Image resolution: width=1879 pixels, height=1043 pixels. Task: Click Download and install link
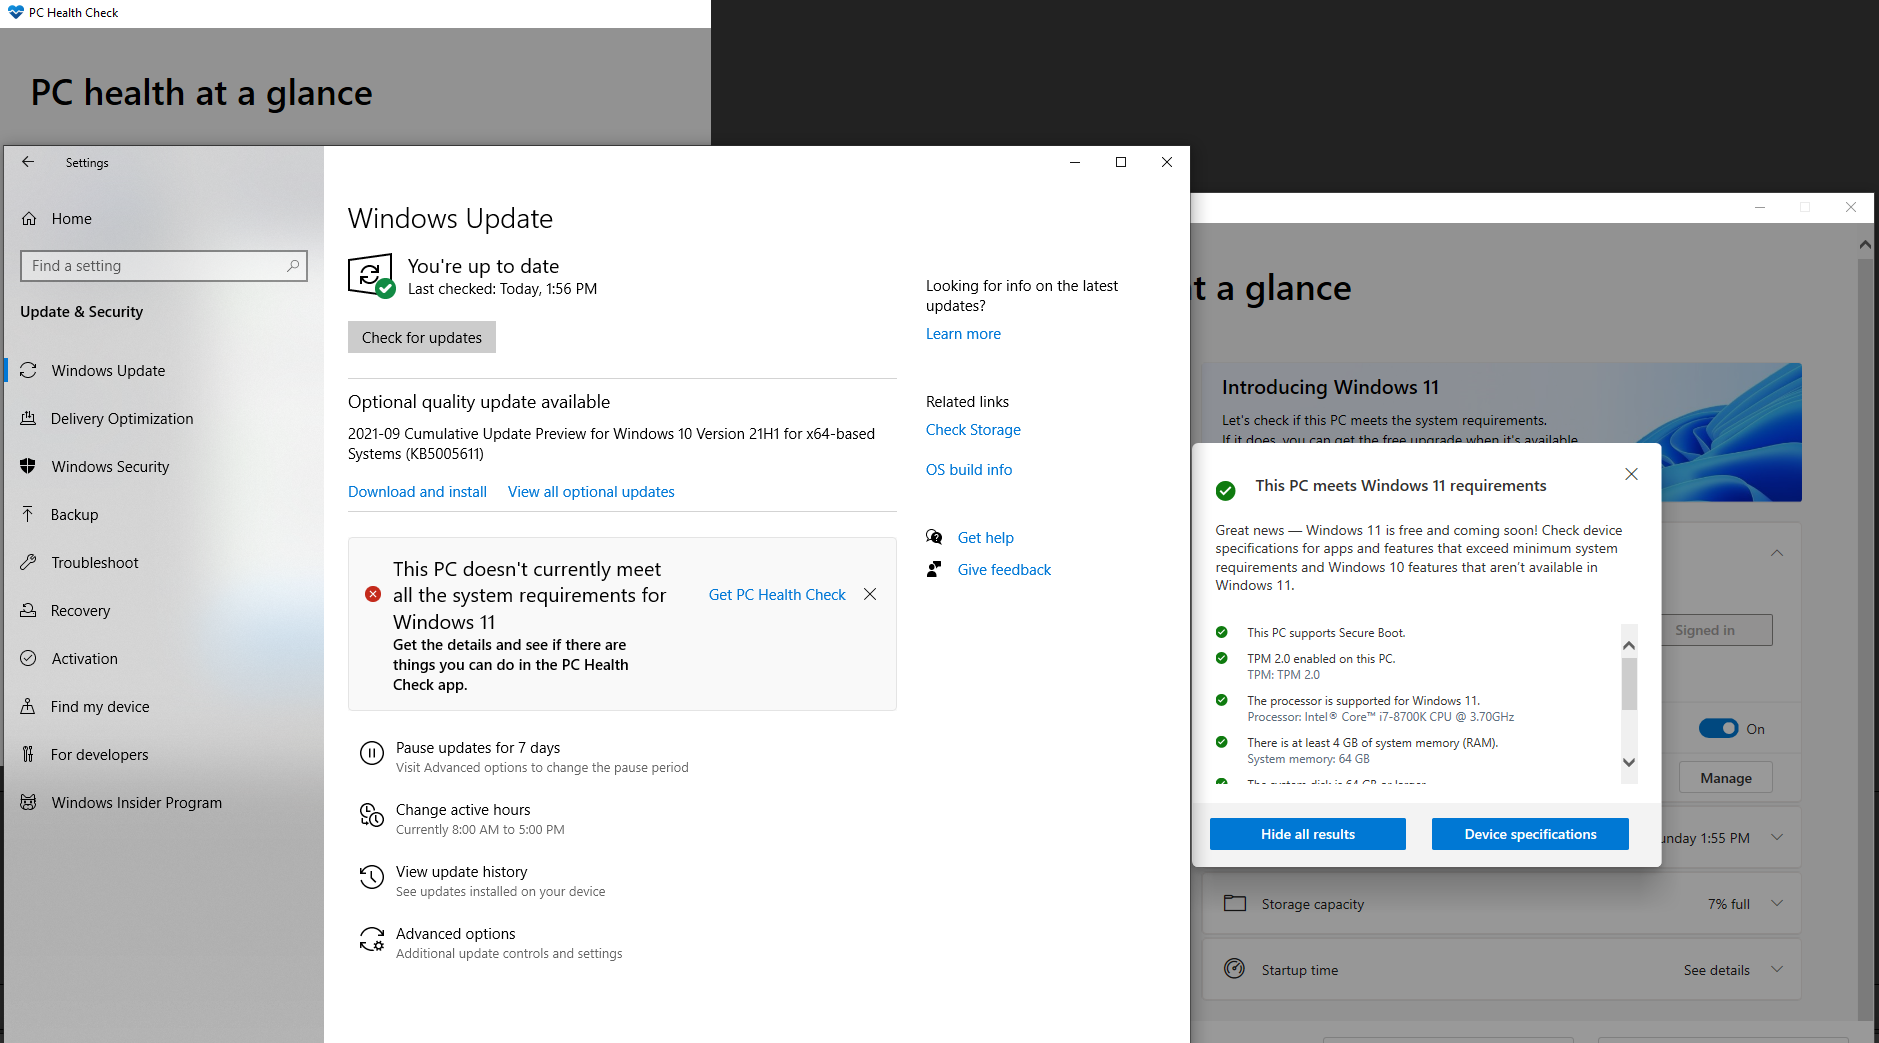tap(417, 492)
